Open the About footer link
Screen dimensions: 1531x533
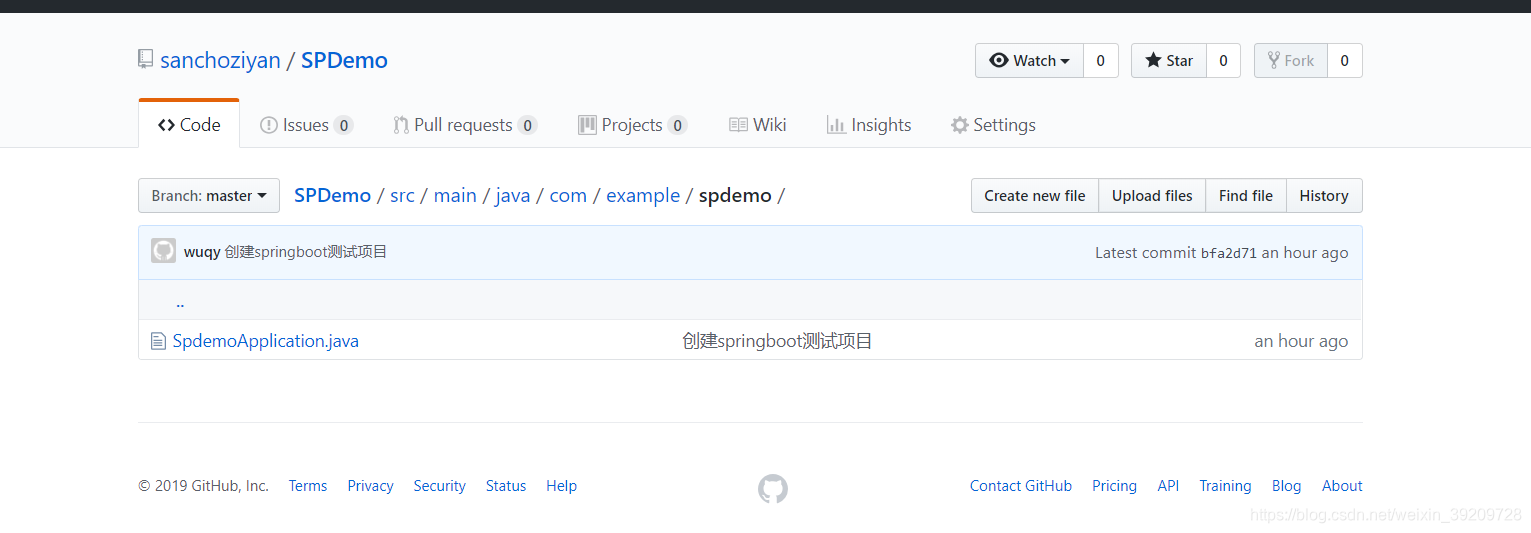click(x=1342, y=486)
